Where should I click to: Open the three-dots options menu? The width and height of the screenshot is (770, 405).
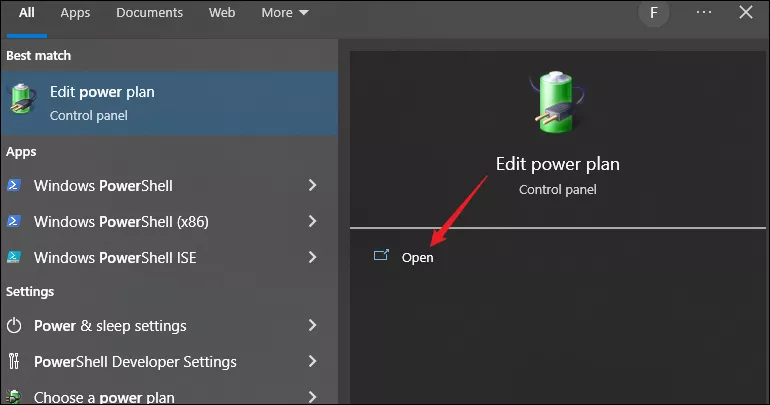point(704,12)
